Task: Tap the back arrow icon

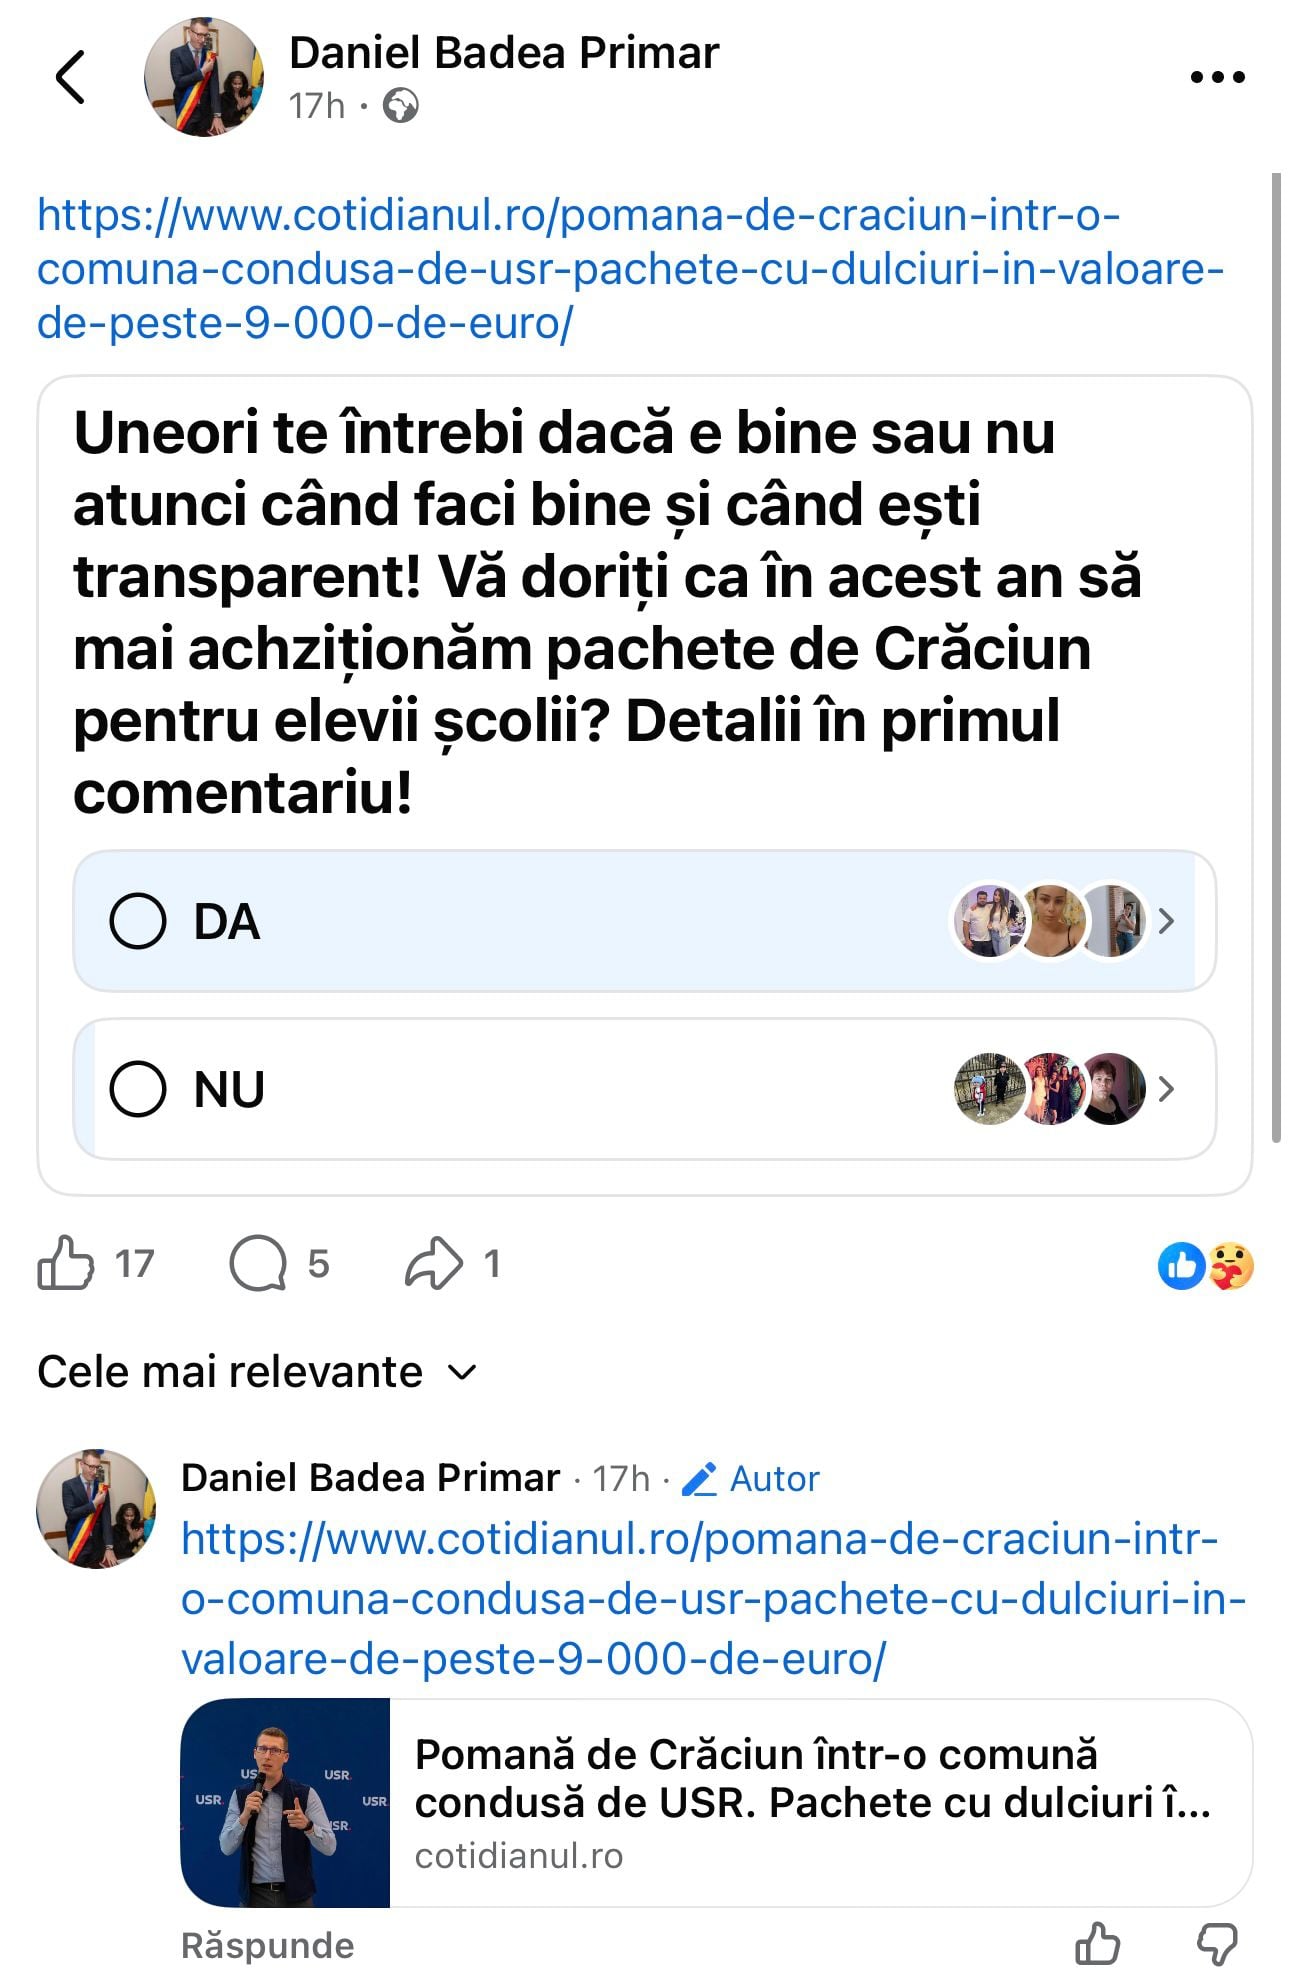Action: tap(70, 77)
